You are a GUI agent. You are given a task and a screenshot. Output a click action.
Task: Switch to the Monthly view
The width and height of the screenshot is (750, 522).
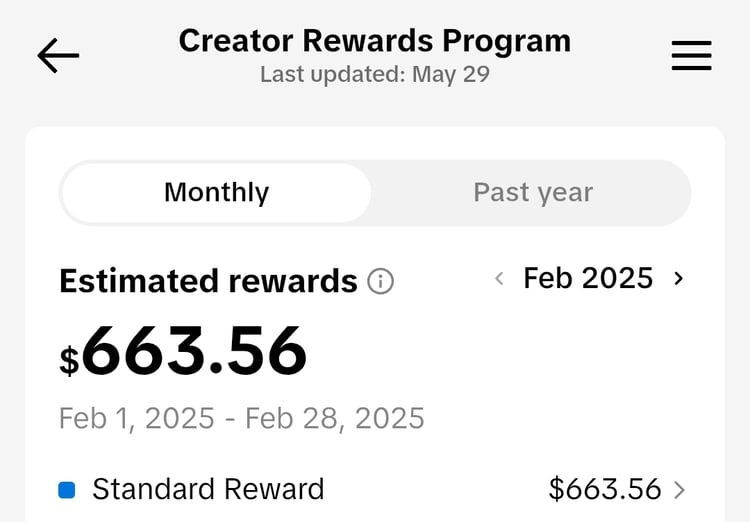216,193
